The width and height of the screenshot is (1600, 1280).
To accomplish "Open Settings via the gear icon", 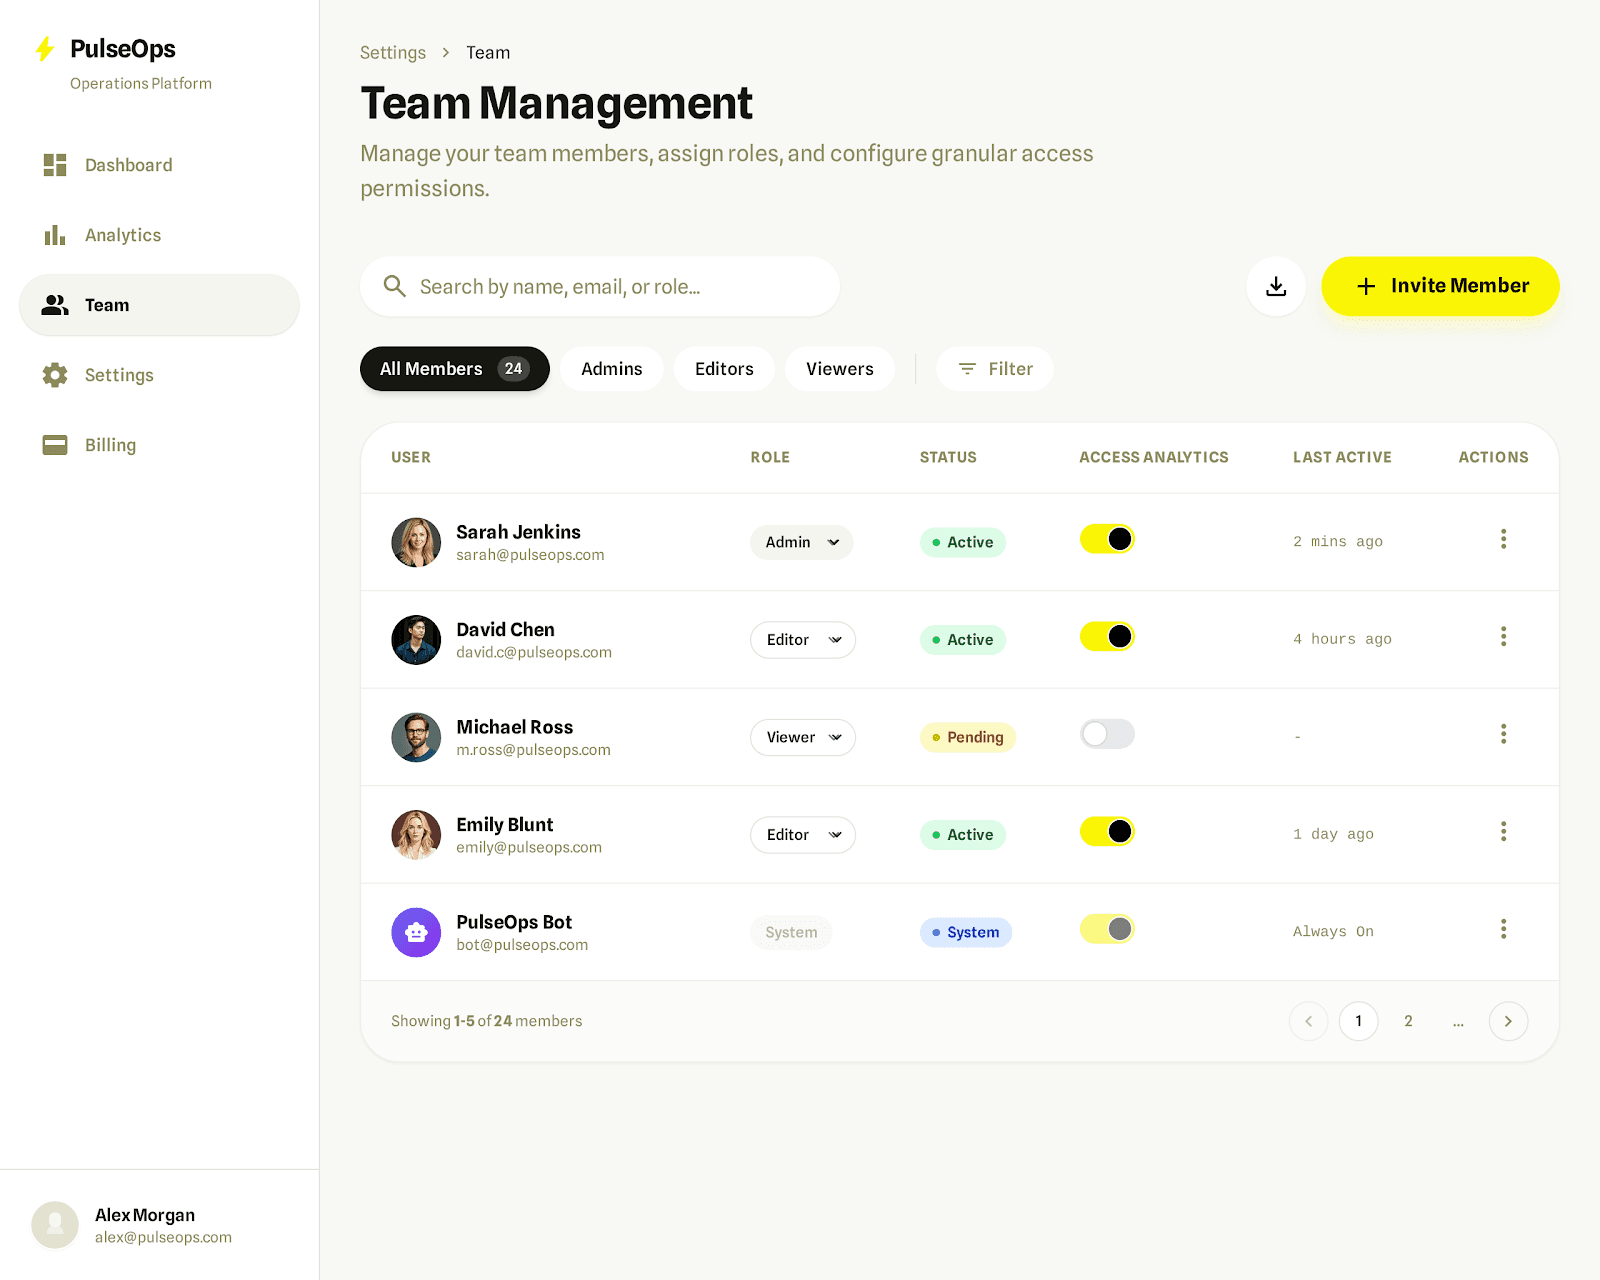I will 55,375.
